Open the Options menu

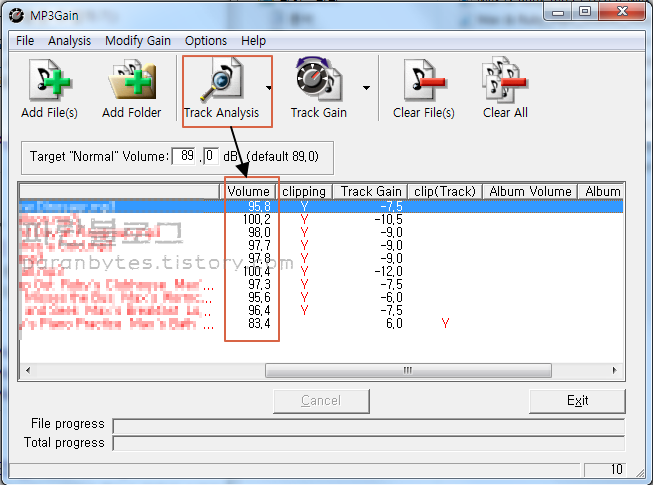point(206,41)
